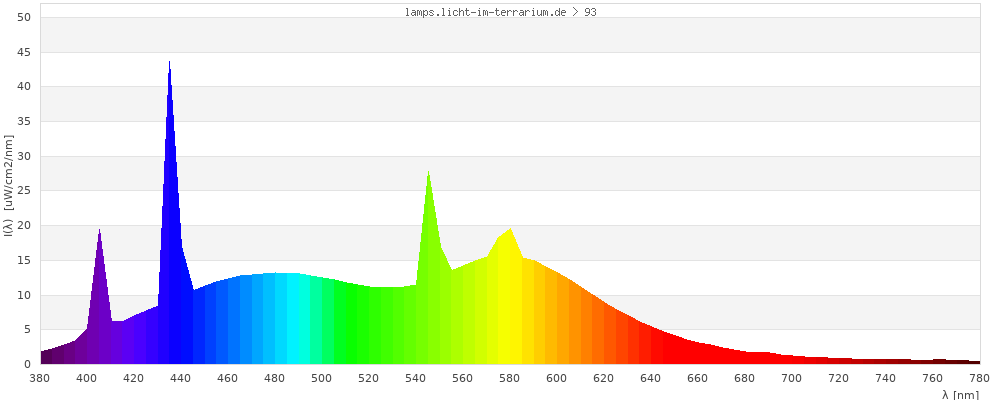
Task: Click the x-axis tick label 500
Action: [x=322, y=378]
